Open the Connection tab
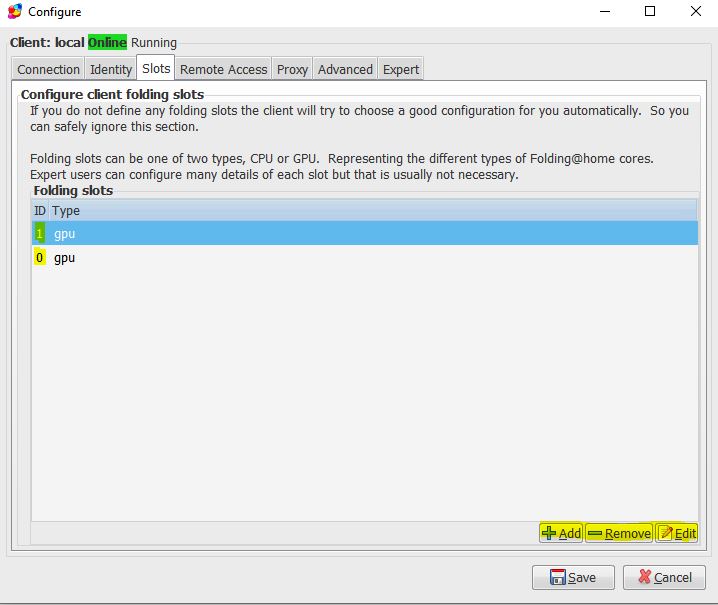The height and width of the screenshot is (605, 718). 48,69
